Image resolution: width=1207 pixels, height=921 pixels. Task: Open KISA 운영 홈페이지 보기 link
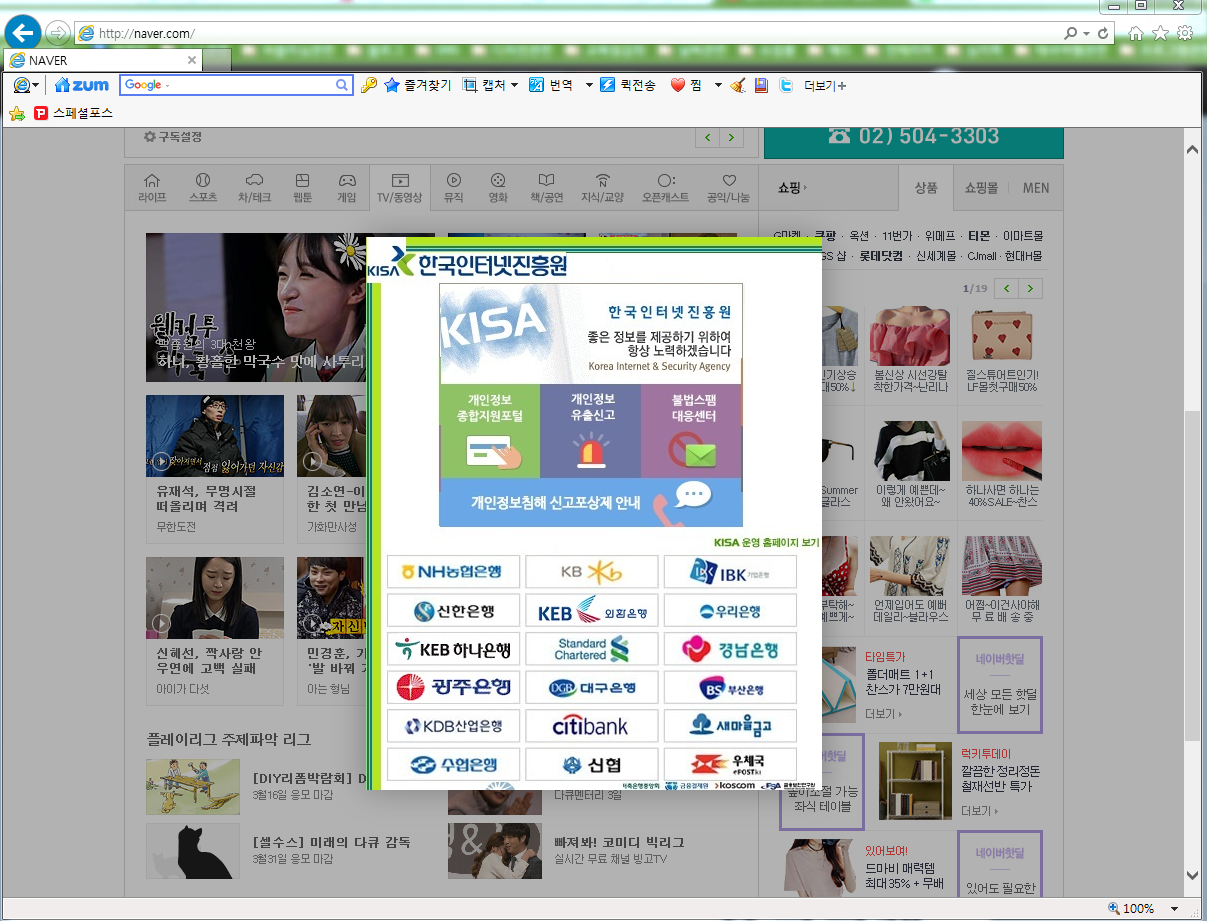click(x=766, y=543)
